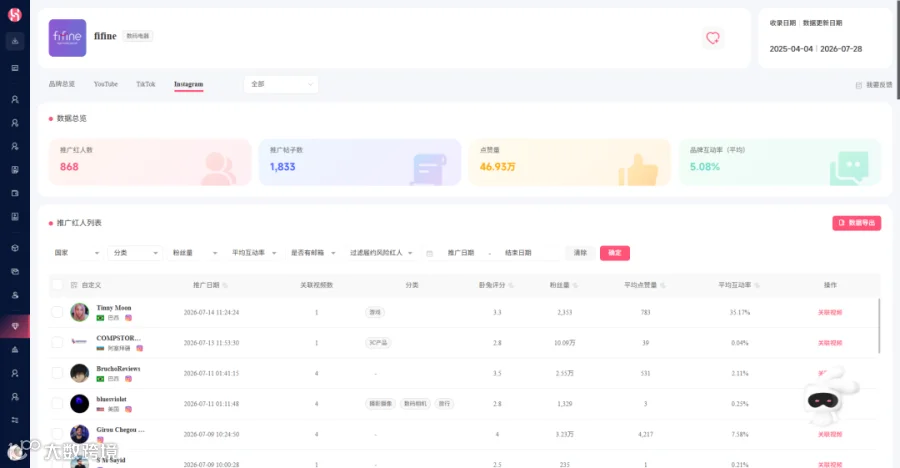Click the influencer table vertical scrollbar
The height and width of the screenshot is (468, 900).
[879, 326]
